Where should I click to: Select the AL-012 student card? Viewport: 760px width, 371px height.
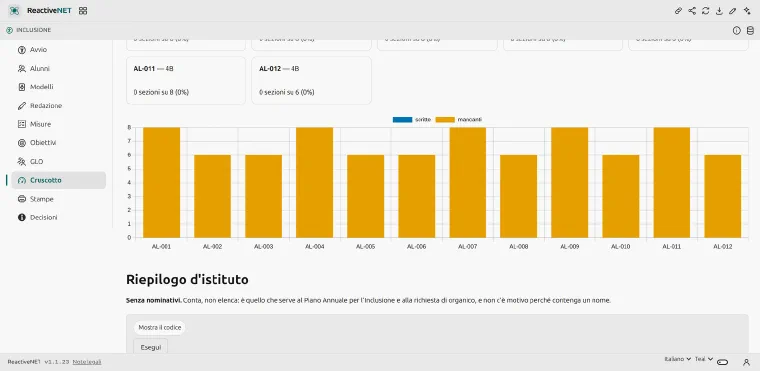point(311,80)
